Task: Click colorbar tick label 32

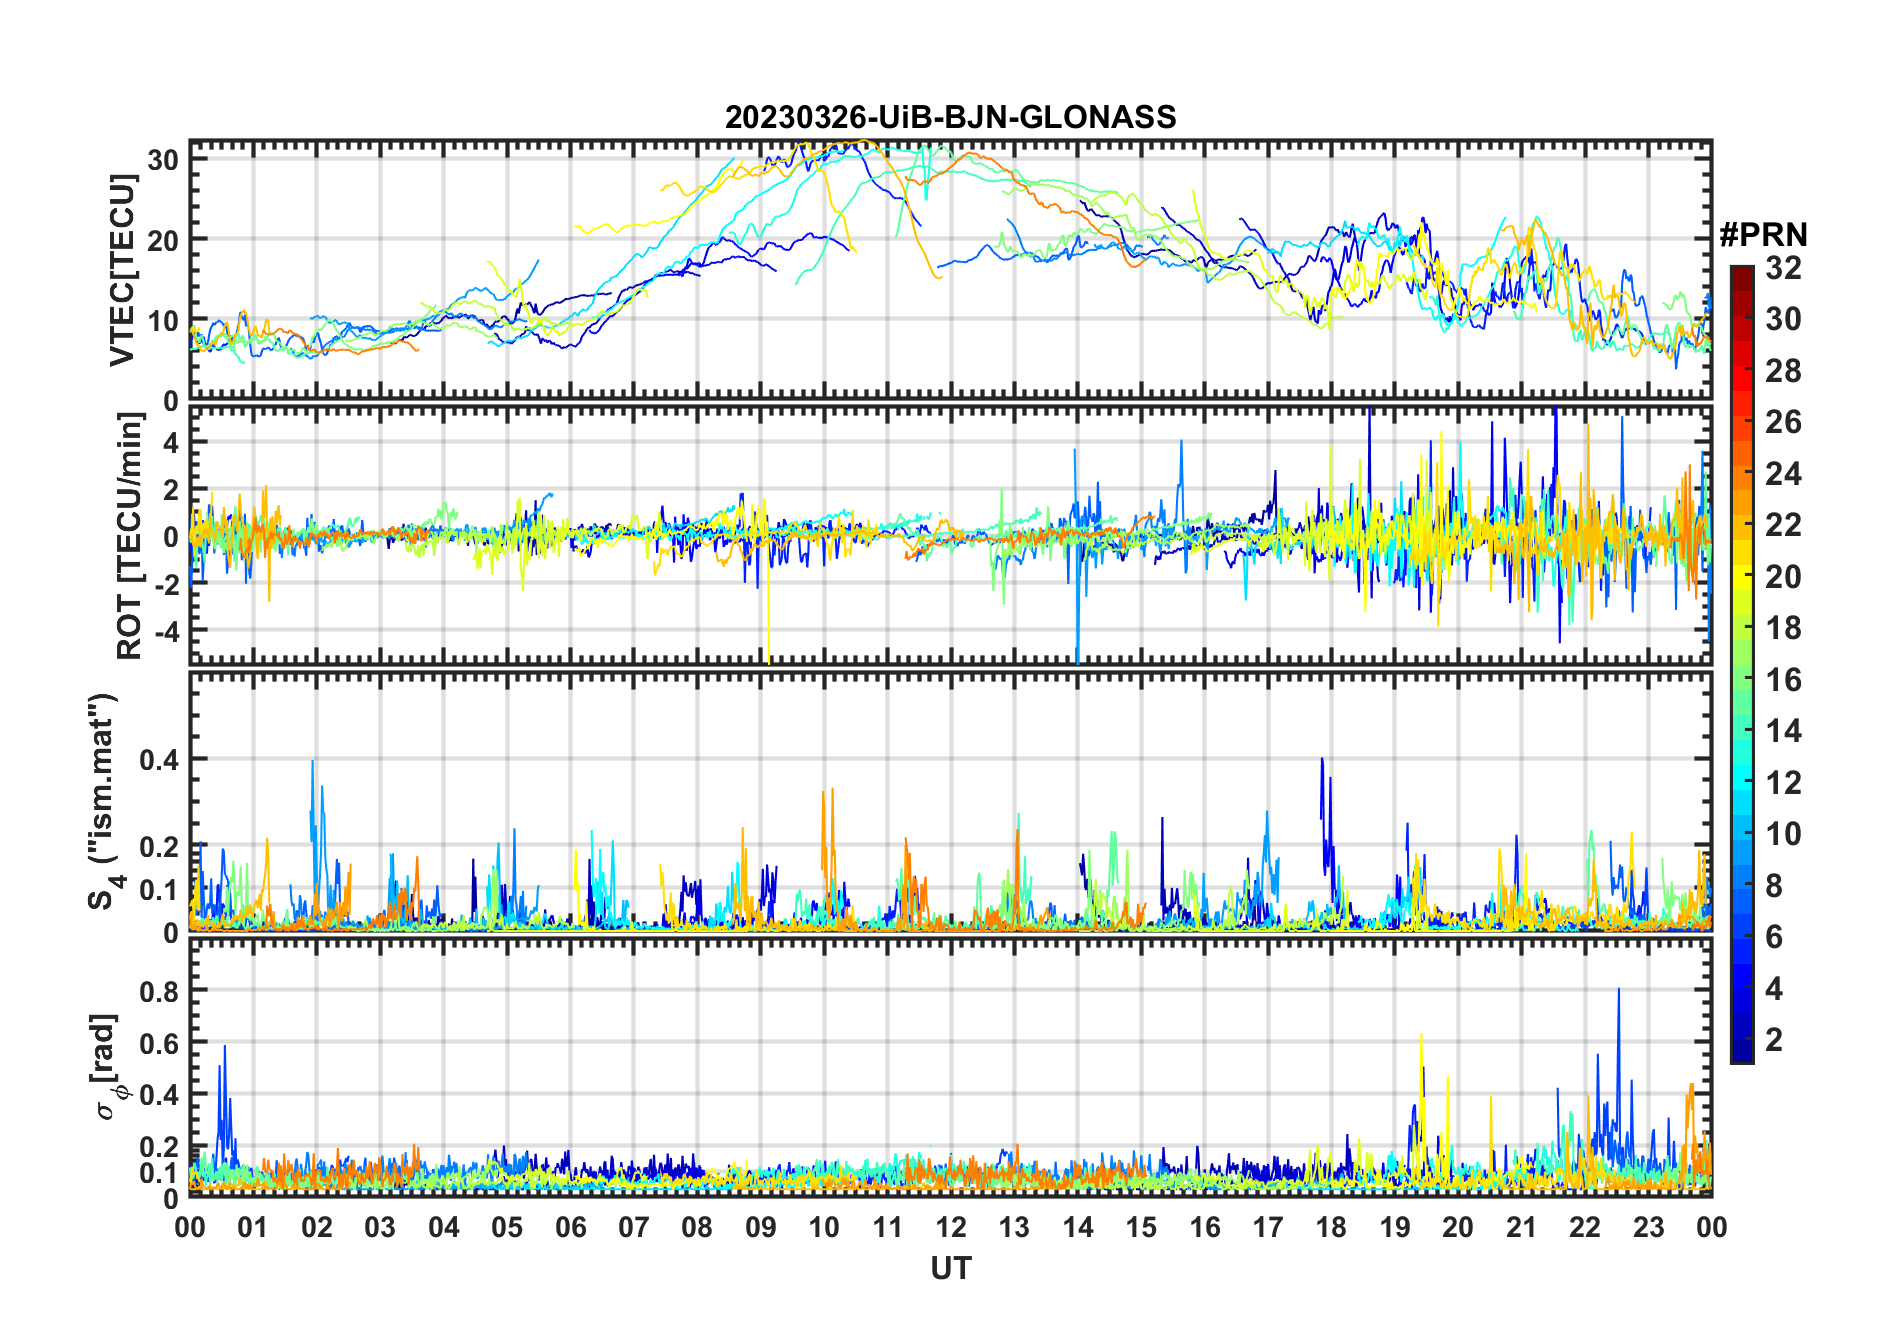Action: click(x=1783, y=267)
